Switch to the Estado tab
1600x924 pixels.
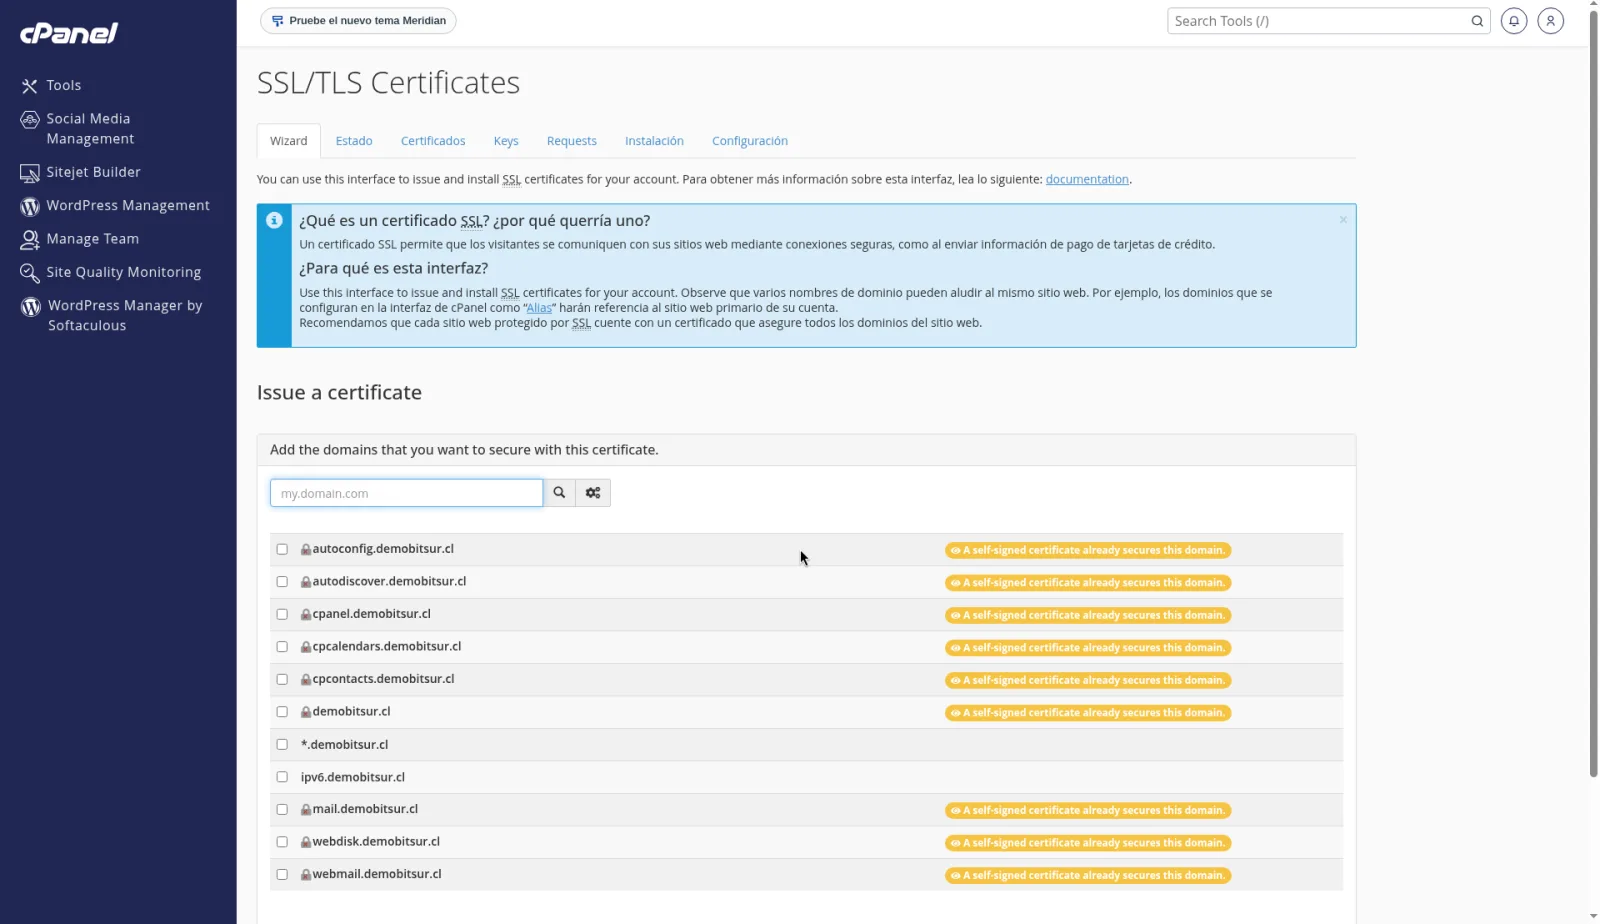tap(354, 141)
